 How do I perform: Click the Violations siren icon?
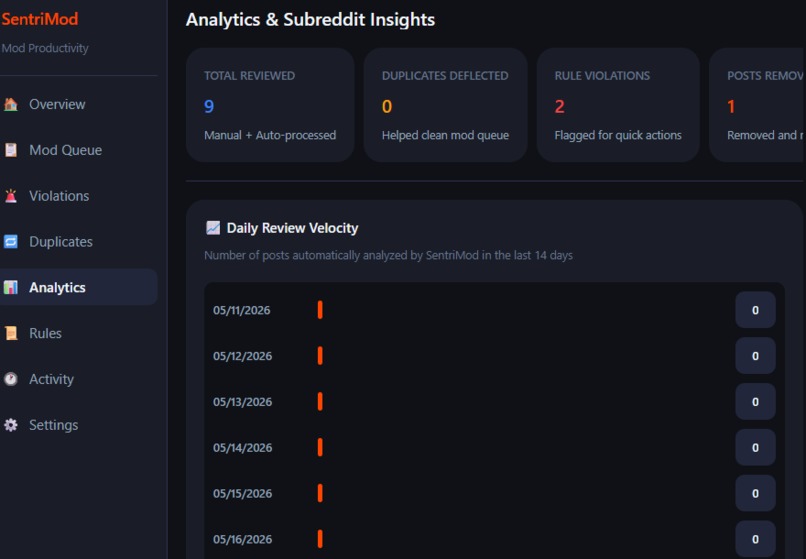click(x=10, y=196)
